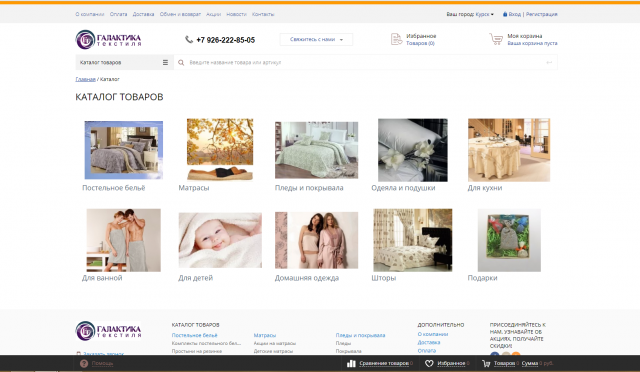
Task: Open the Акции top menu item
Action: 213,14
